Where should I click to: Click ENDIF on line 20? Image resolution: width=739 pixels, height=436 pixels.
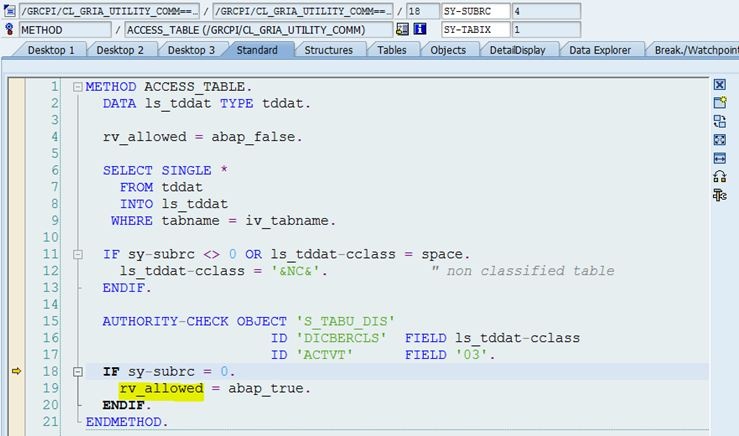[127, 405]
